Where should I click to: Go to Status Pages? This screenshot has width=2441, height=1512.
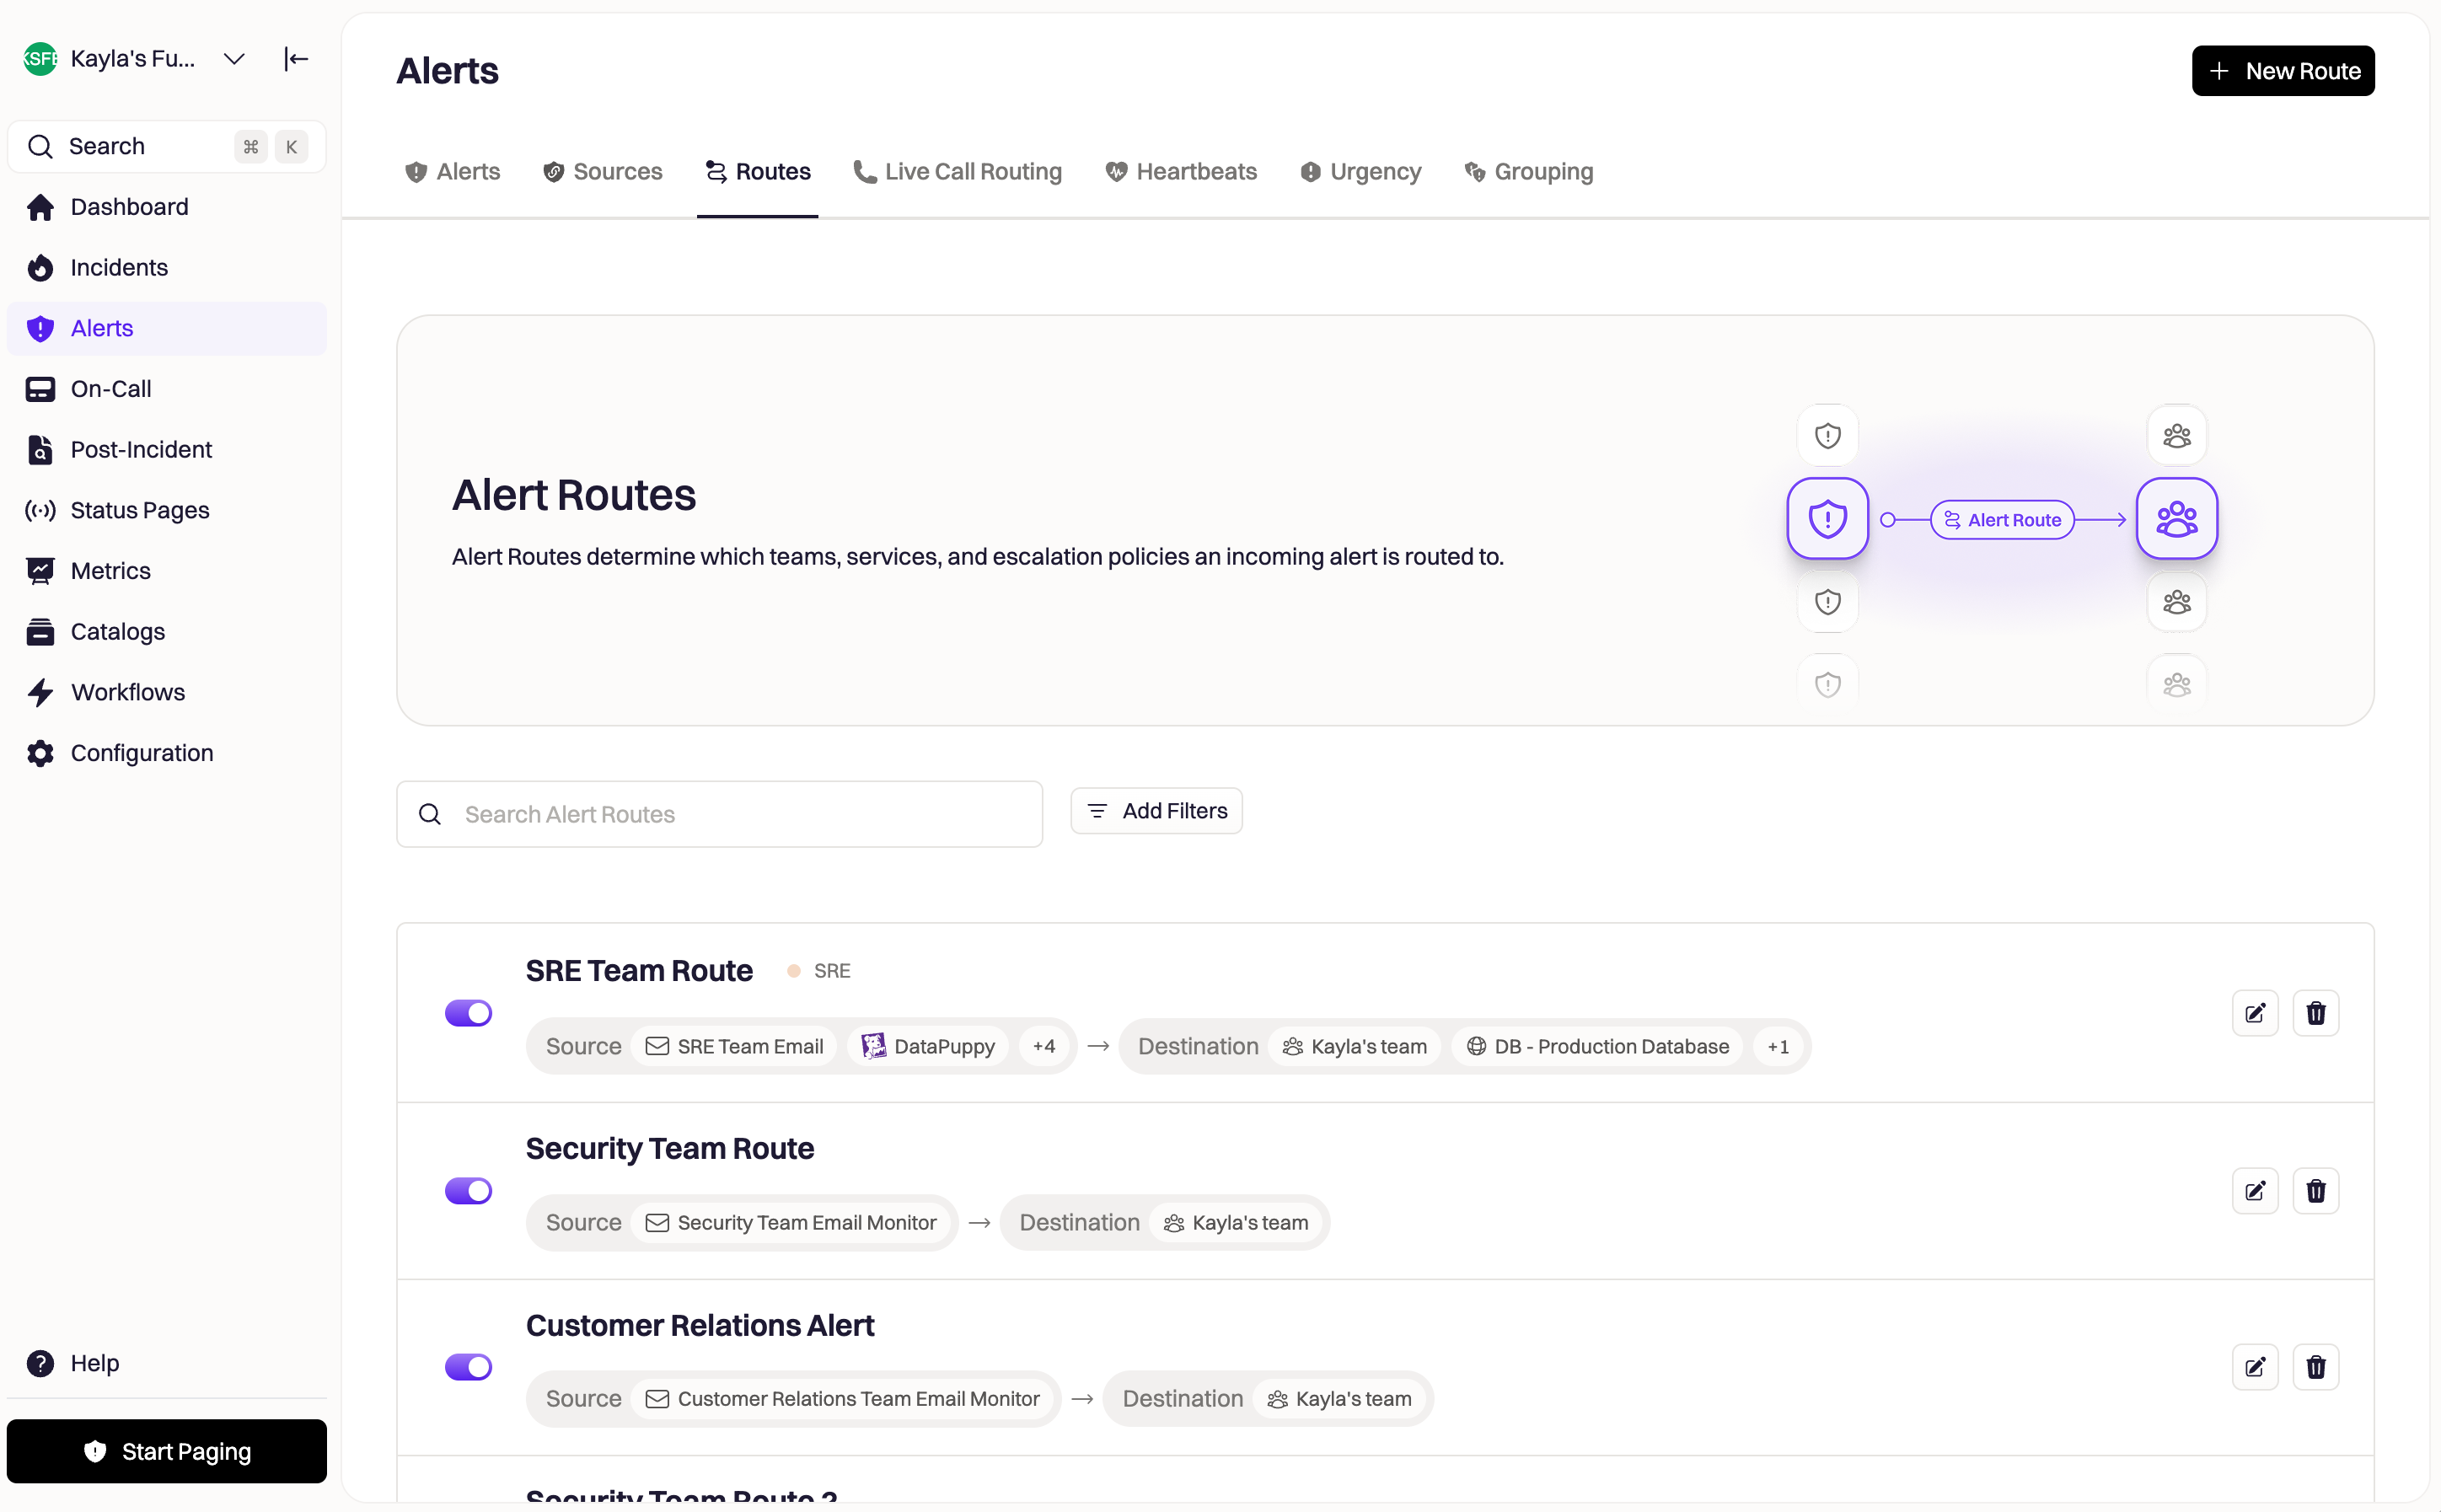139,510
